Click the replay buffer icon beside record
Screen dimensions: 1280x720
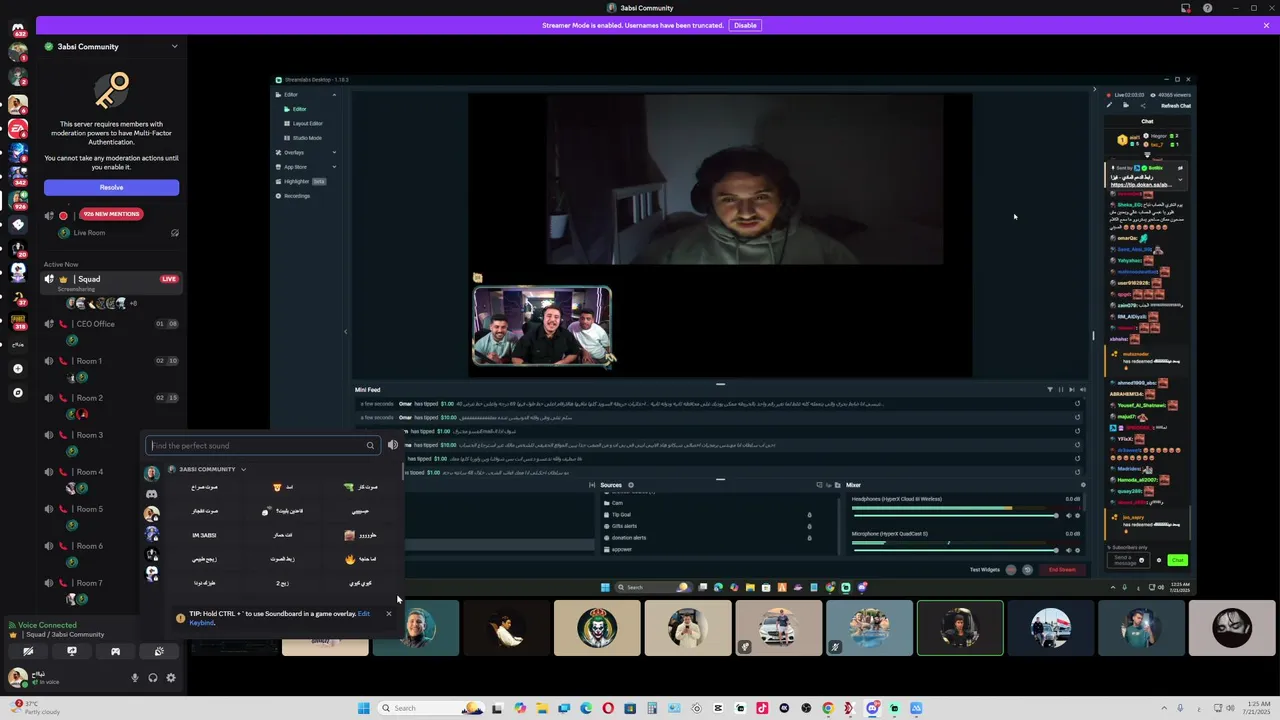(x=1027, y=570)
